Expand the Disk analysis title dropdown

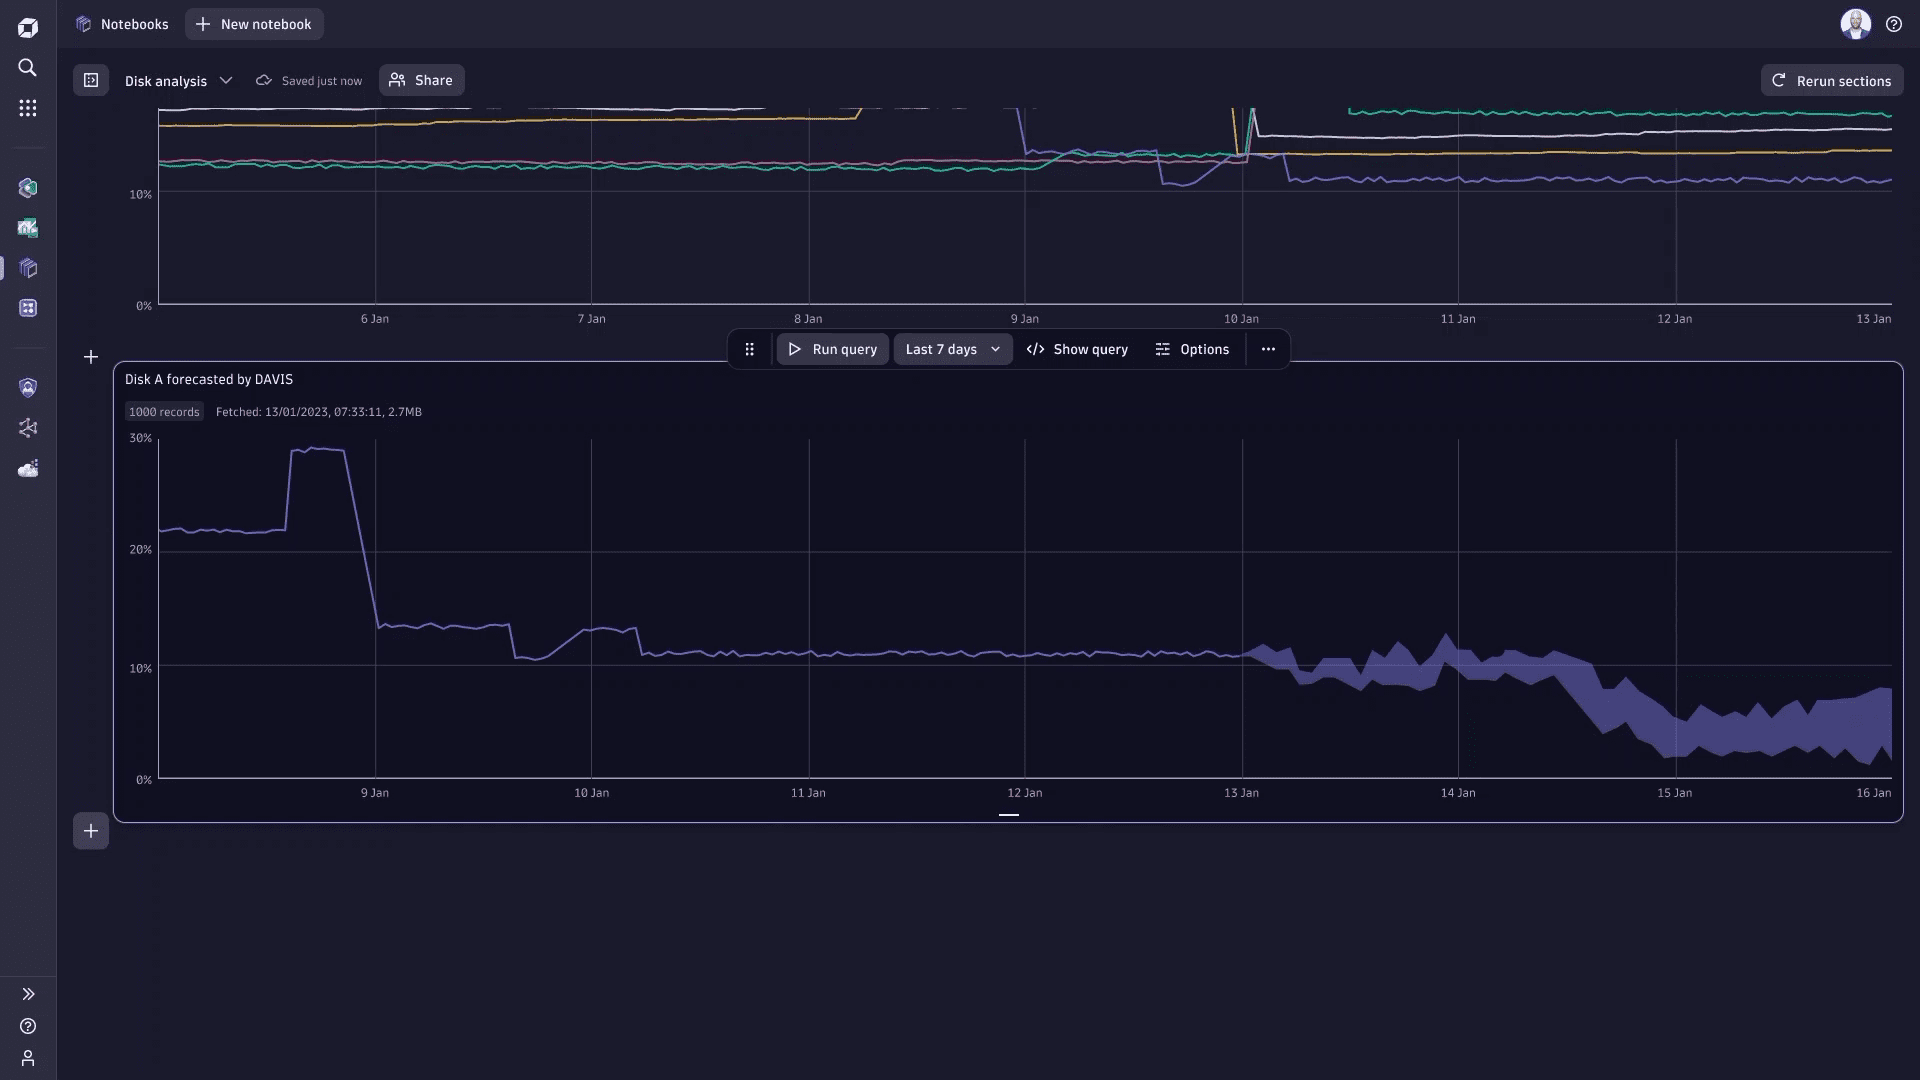[x=225, y=80]
